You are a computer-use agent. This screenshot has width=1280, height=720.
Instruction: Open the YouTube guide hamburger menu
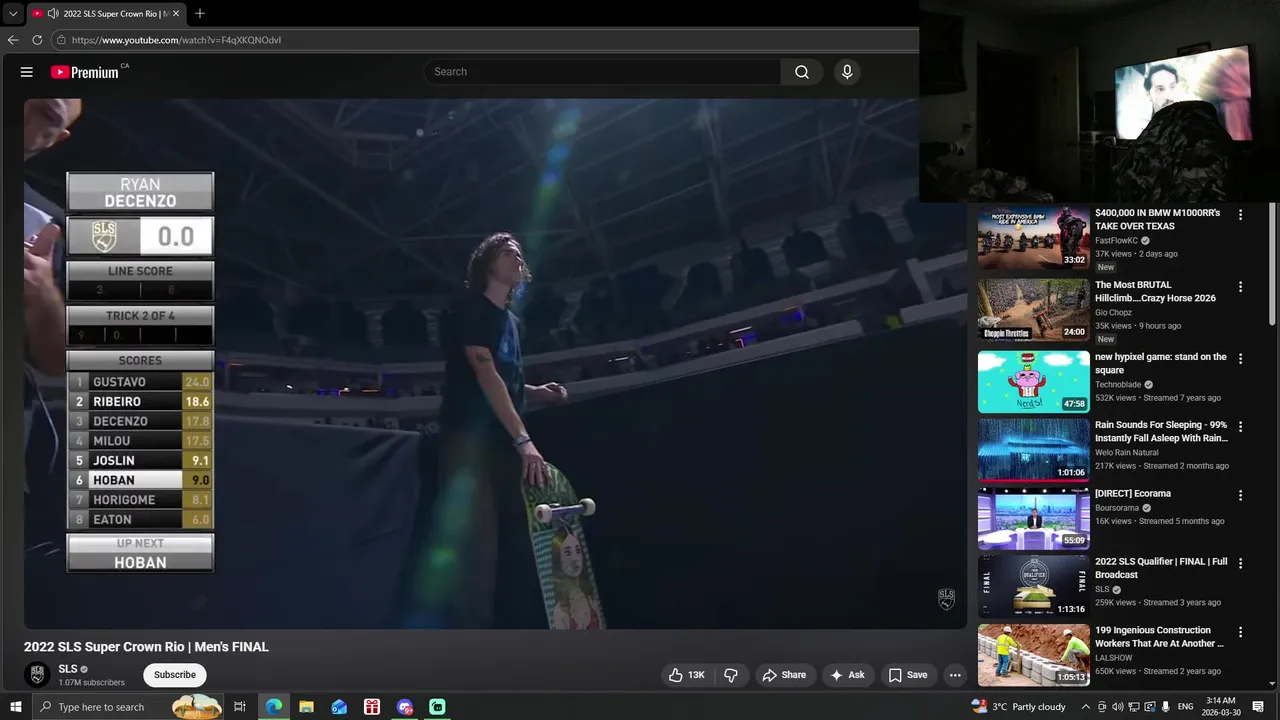coord(27,72)
